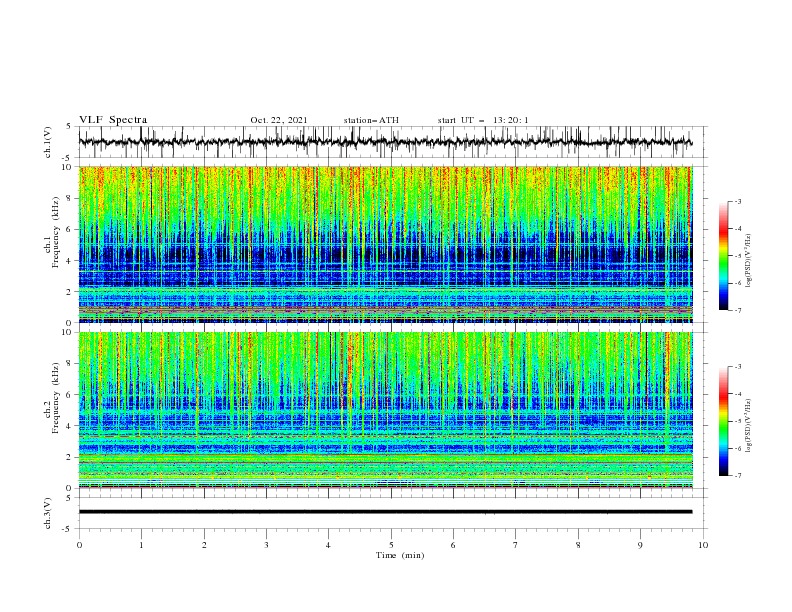Click the ch.1 voltage waveform trace

[x=385, y=142]
